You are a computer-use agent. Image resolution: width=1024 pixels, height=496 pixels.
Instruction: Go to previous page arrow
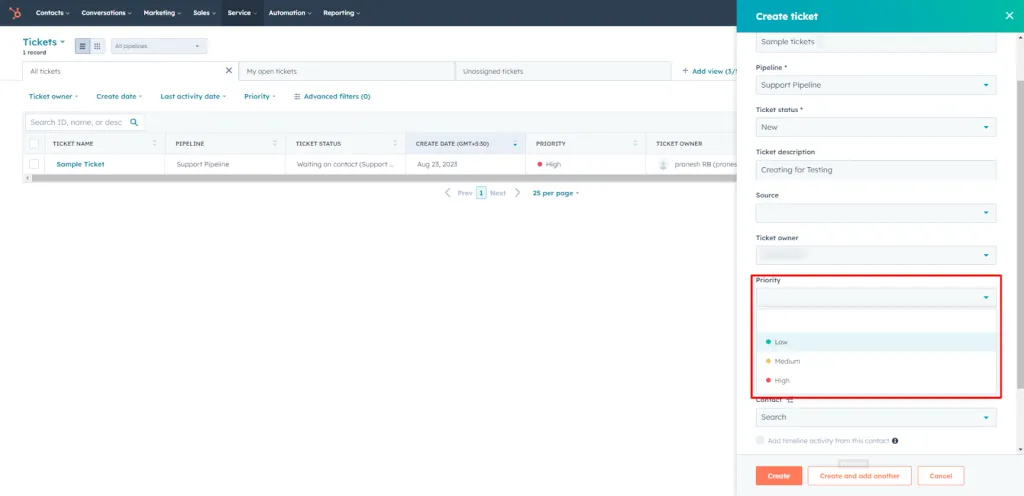coord(447,193)
